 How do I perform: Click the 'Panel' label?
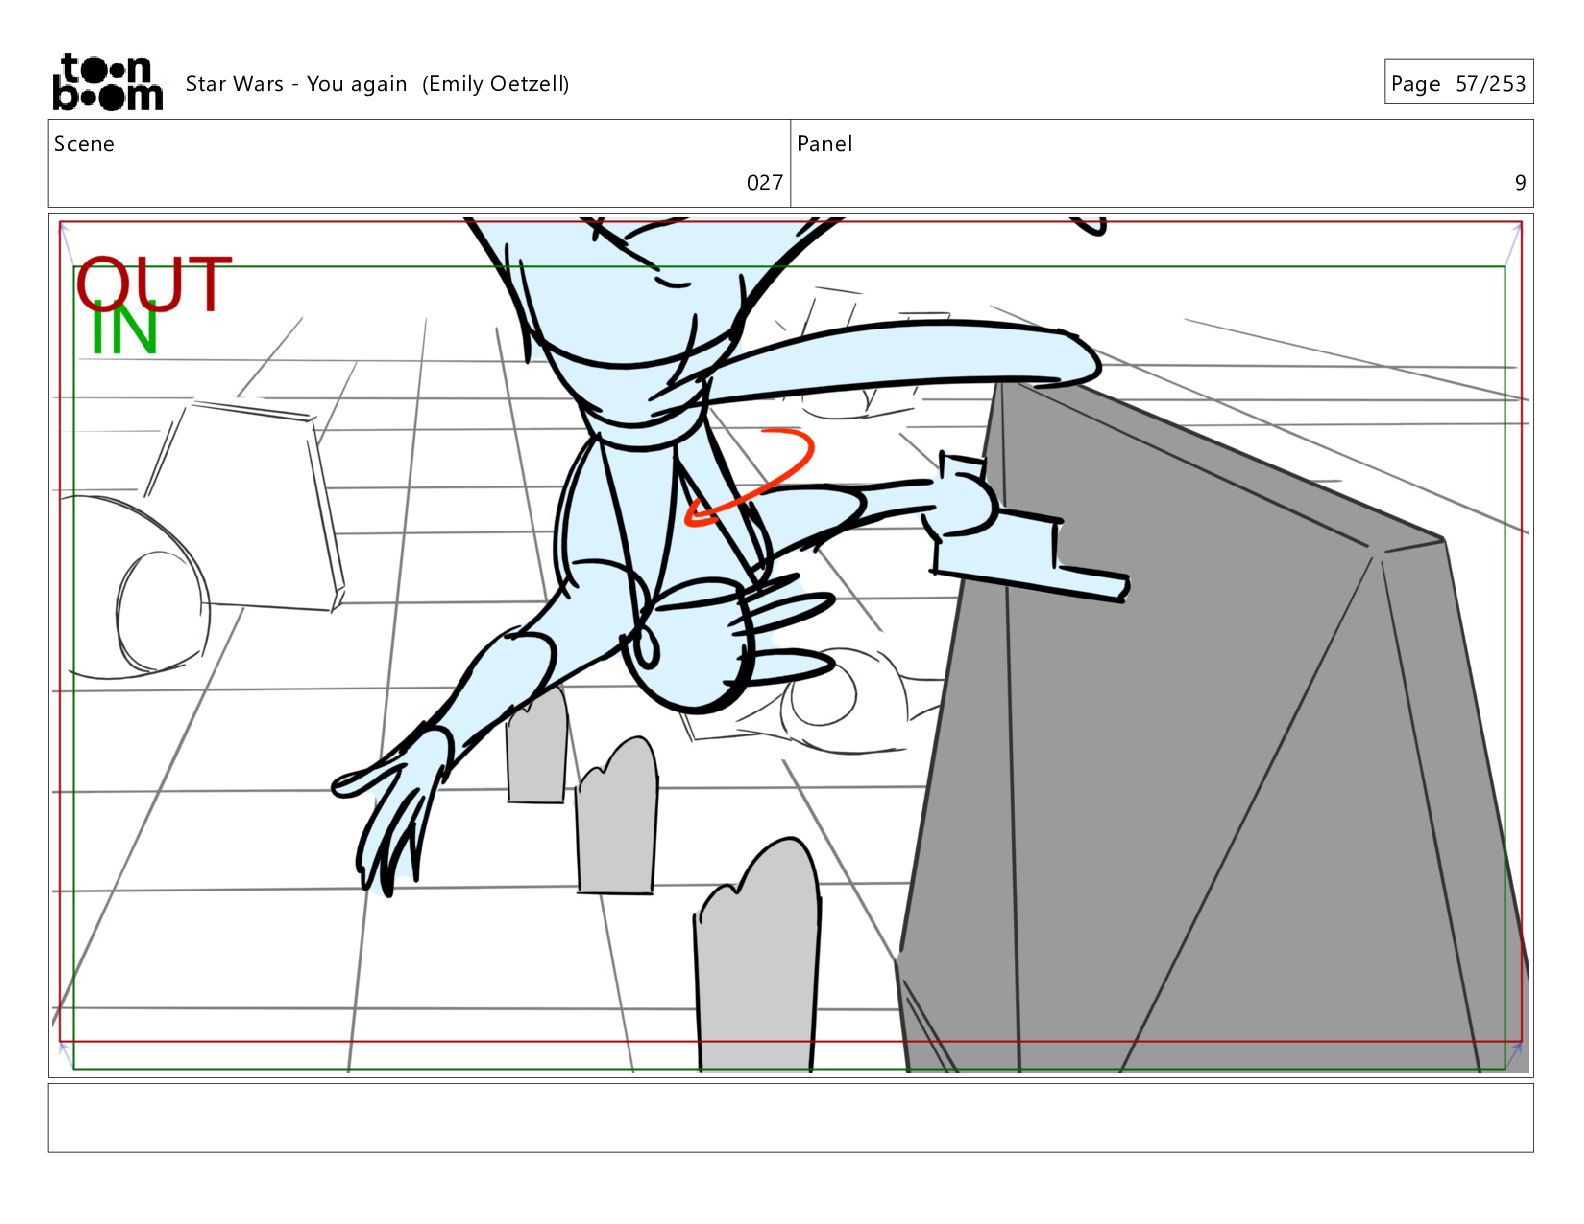(825, 144)
